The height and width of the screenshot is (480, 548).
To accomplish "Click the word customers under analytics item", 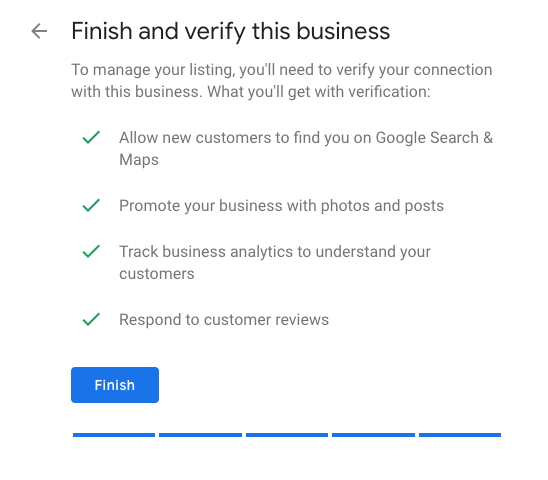I will (x=157, y=274).
